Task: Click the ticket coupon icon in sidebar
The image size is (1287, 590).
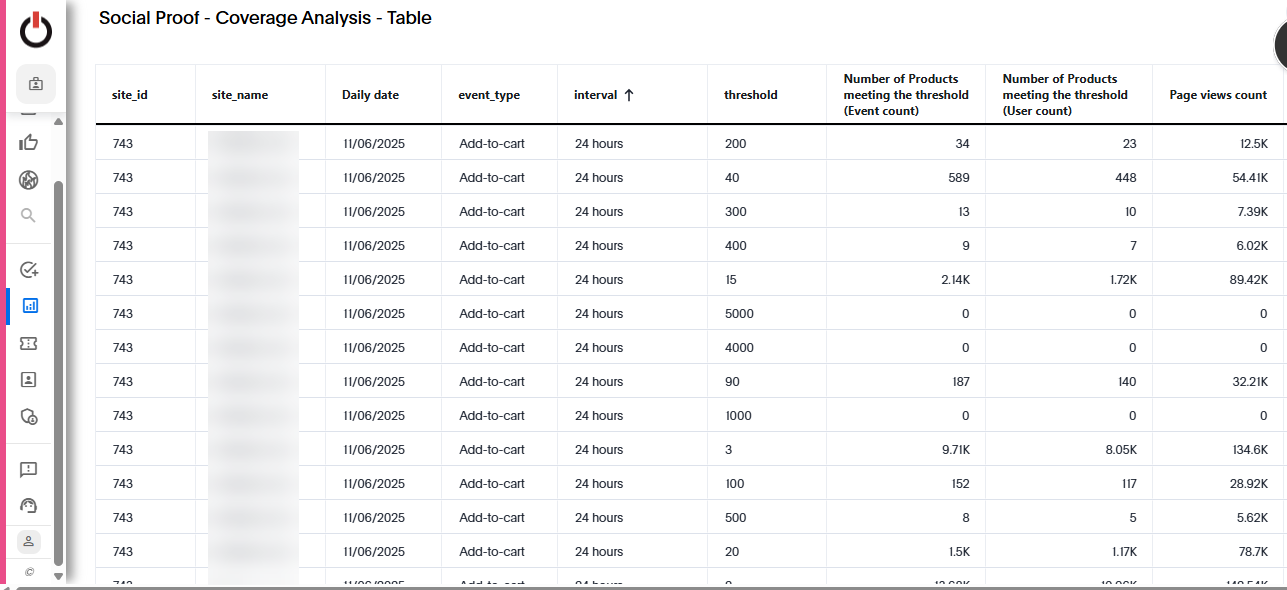Action: pyautogui.click(x=29, y=343)
